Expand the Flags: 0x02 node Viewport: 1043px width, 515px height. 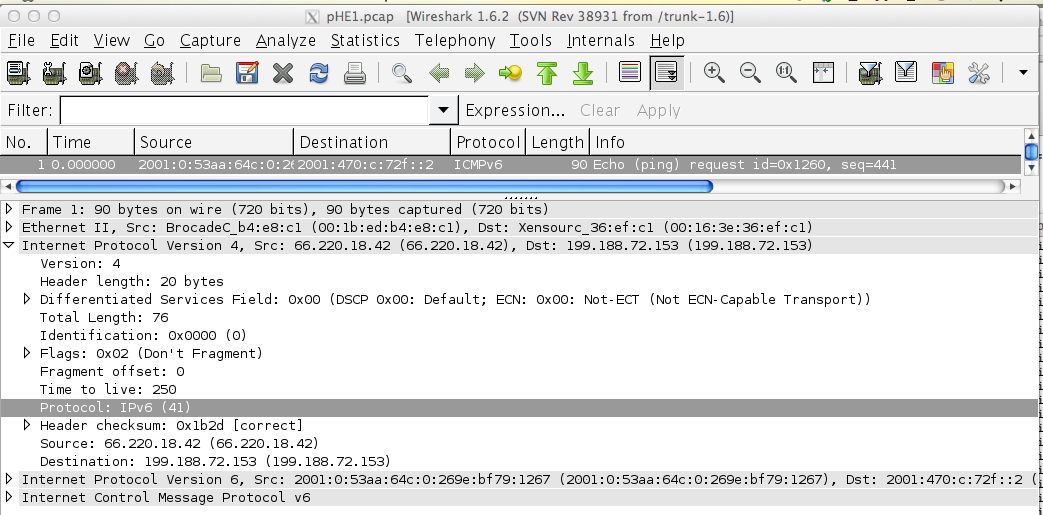tap(27, 353)
